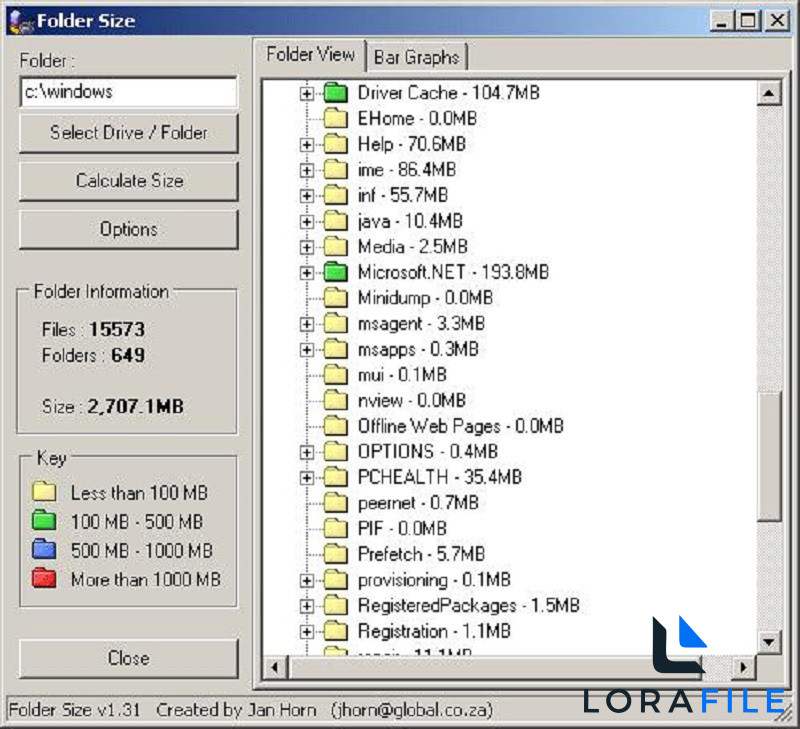Click the provisioning folder icon

pyautogui.click(x=336, y=580)
